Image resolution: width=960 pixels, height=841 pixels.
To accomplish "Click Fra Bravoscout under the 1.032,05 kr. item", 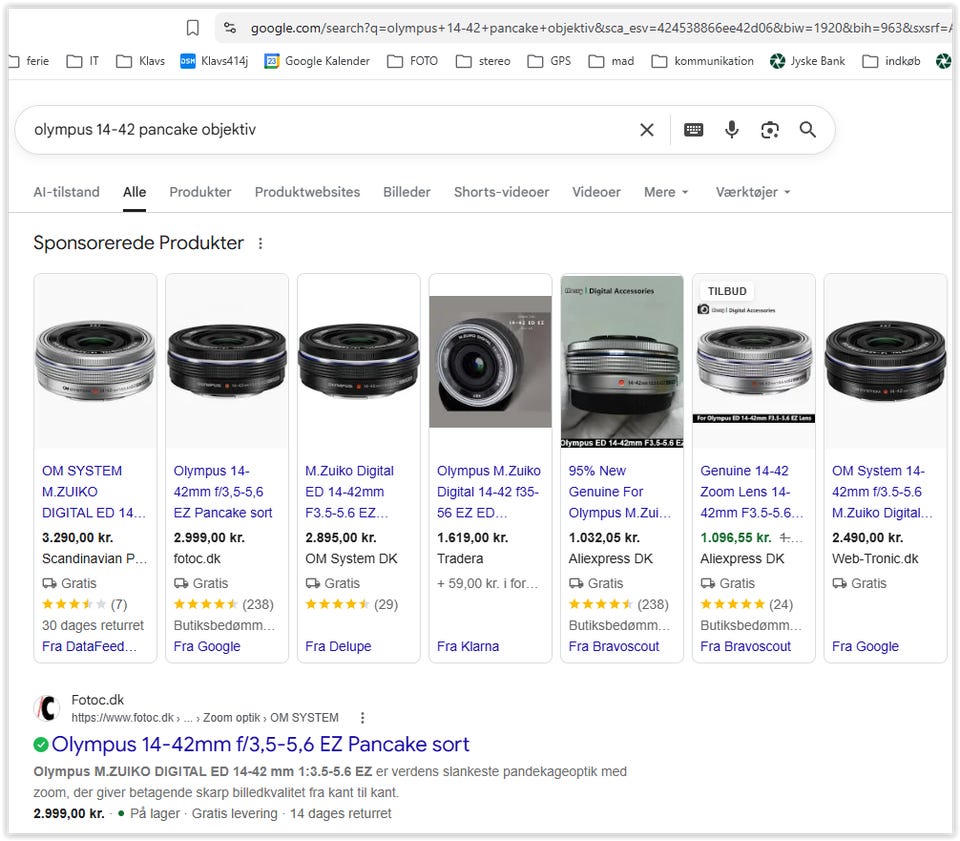I will (x=613, y=646).
